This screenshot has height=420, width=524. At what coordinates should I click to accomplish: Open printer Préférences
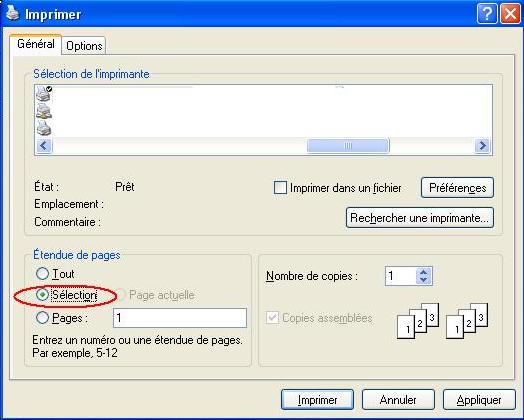457,187
